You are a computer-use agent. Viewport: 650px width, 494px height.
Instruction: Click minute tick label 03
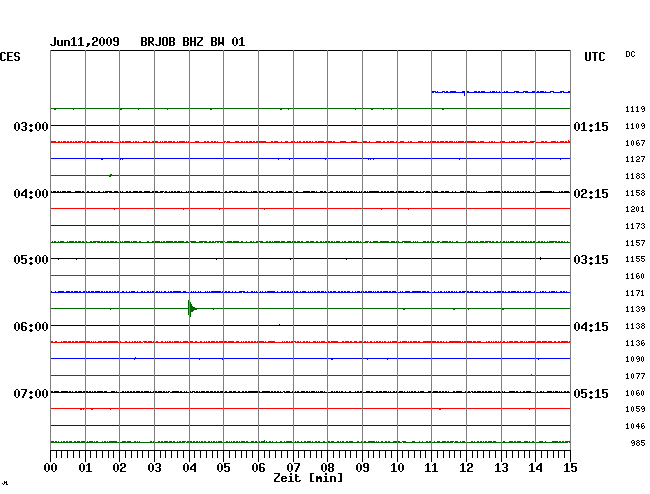154,468
